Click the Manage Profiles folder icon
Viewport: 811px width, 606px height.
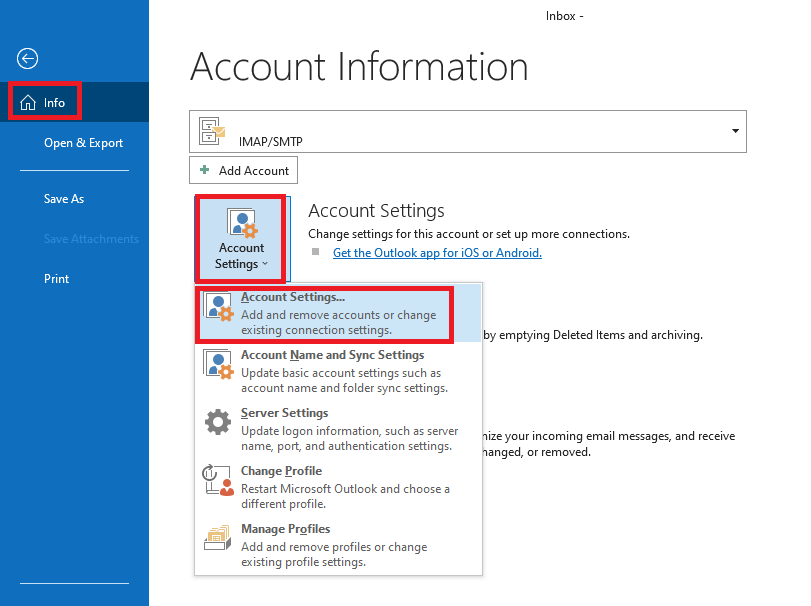click(217, 538)
